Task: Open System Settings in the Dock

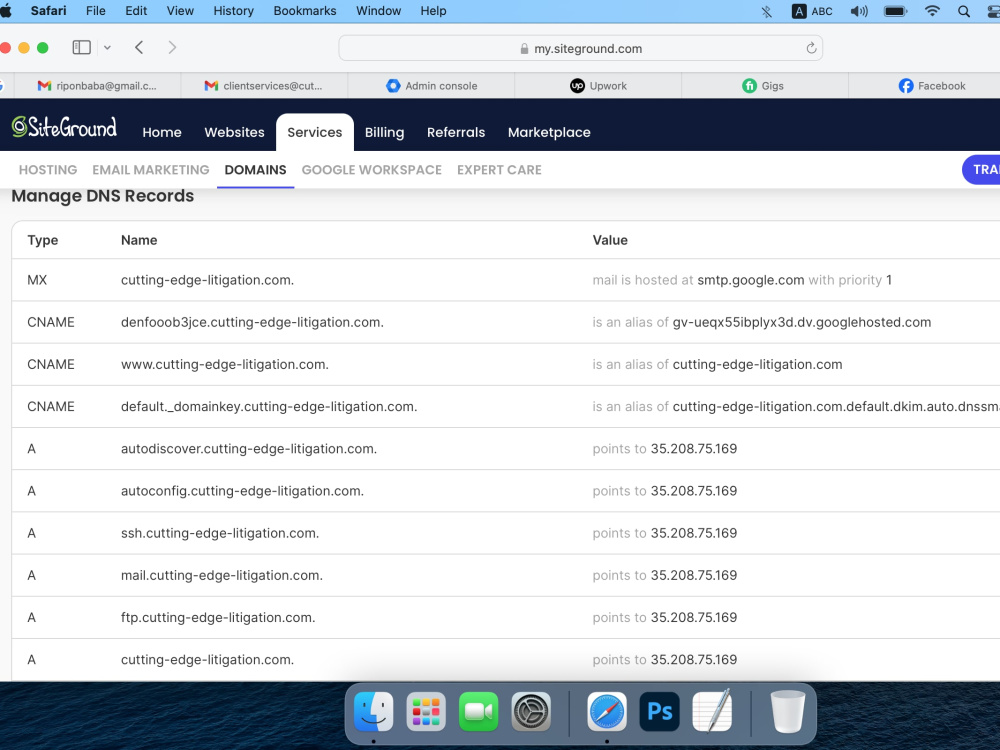Action: 531,711
